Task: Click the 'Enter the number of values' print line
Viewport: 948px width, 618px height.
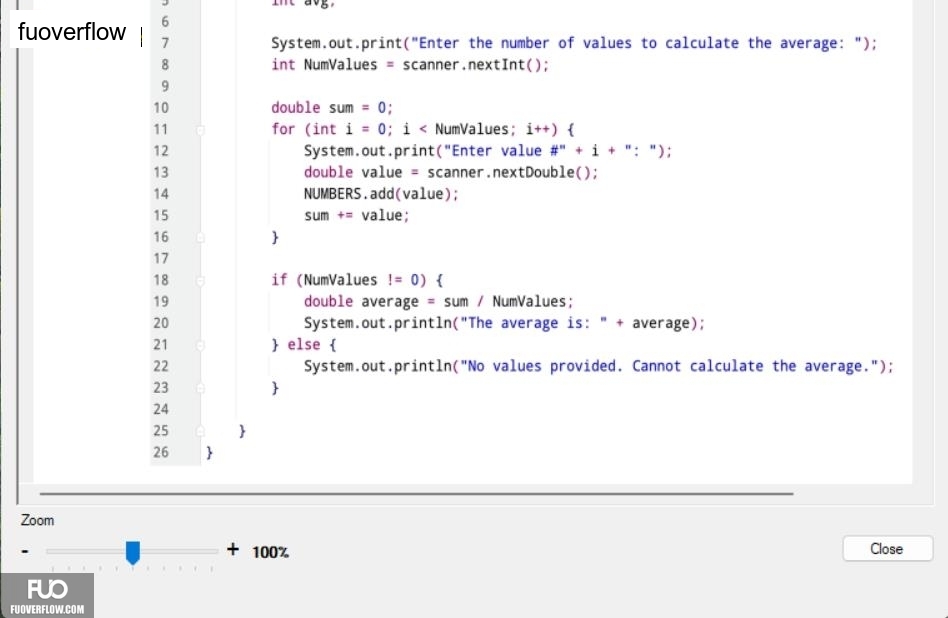Action: (574, 43)
